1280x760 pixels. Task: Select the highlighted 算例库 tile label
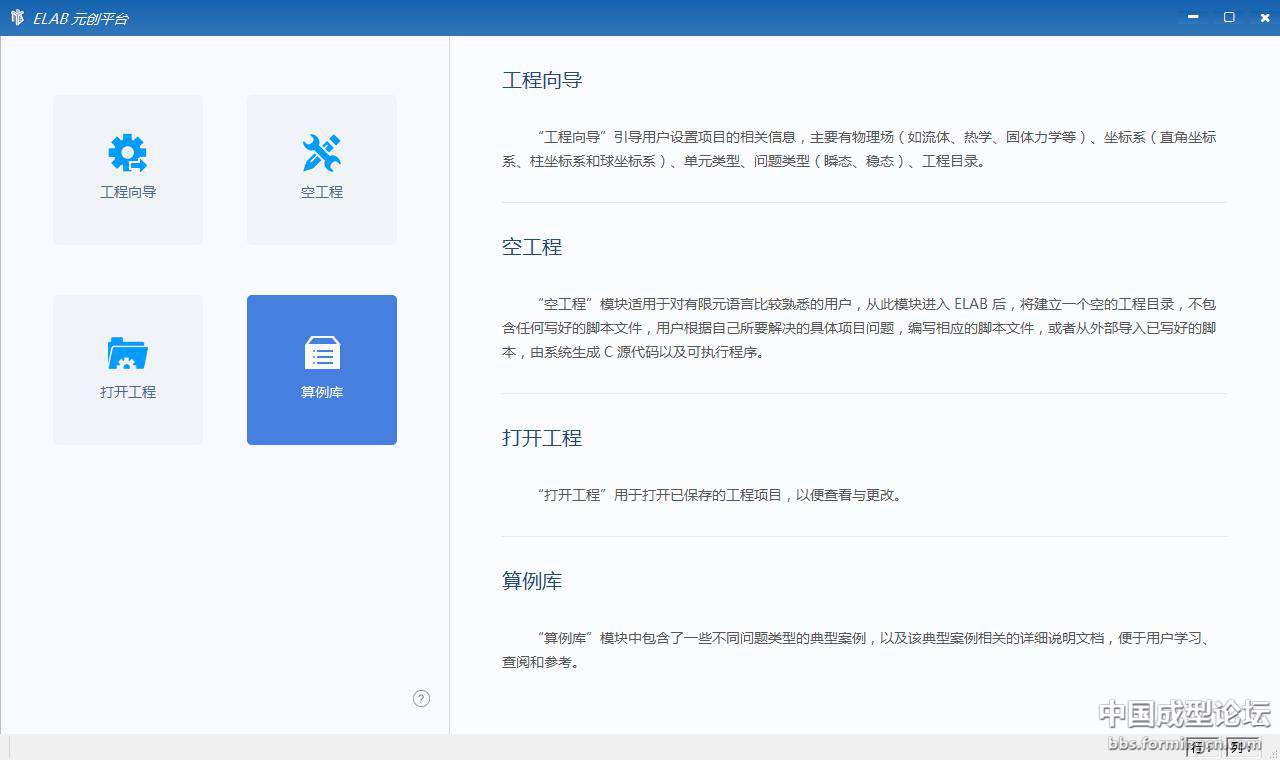pos(322,392)
